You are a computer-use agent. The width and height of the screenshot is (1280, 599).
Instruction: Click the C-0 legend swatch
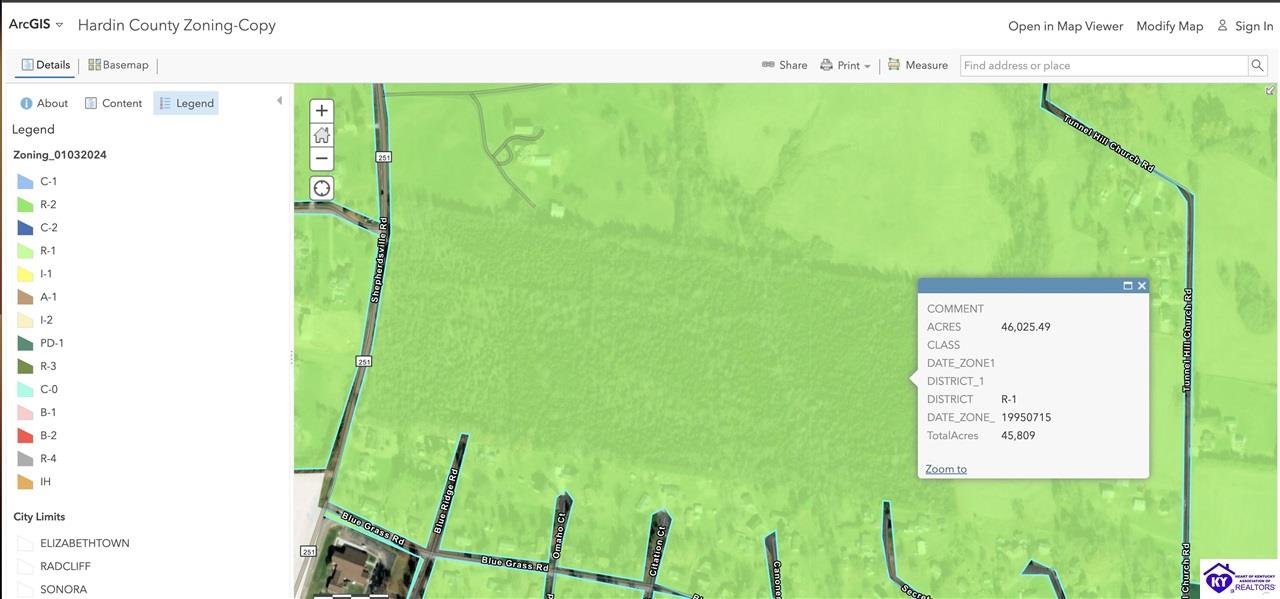(26, 389)
